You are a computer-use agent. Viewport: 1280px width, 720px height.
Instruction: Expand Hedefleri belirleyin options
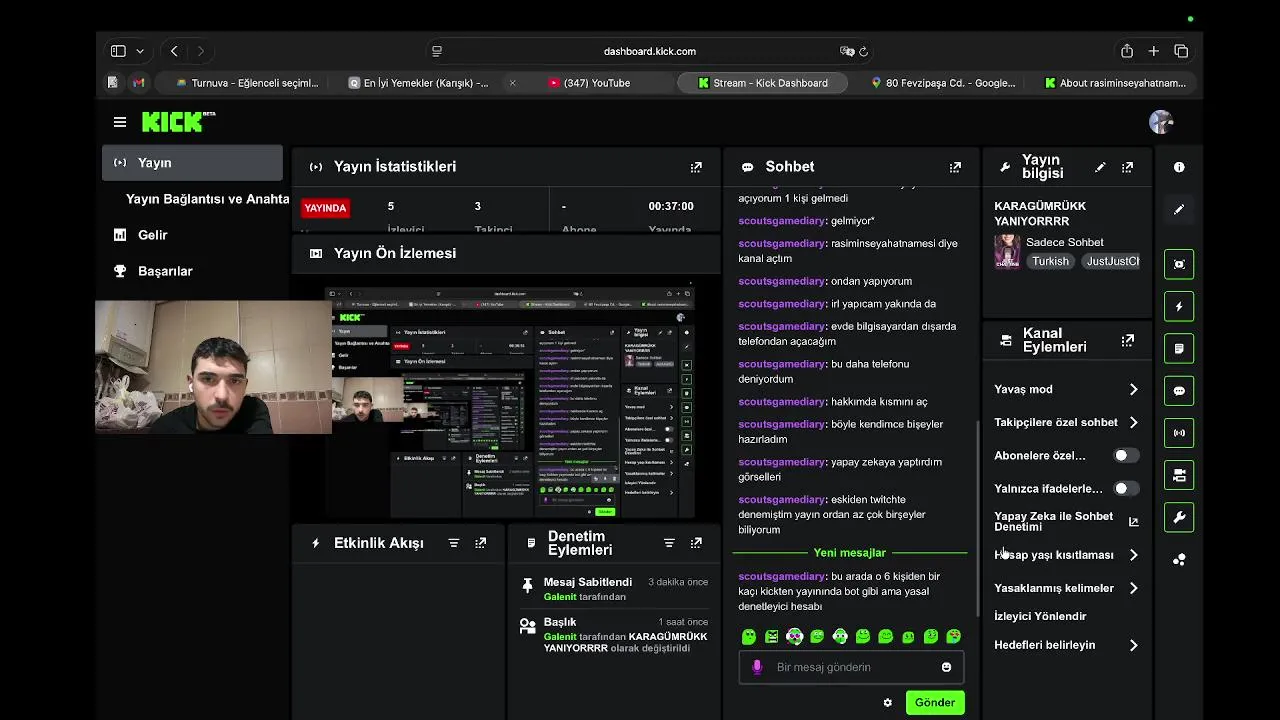pos(1066,645)
